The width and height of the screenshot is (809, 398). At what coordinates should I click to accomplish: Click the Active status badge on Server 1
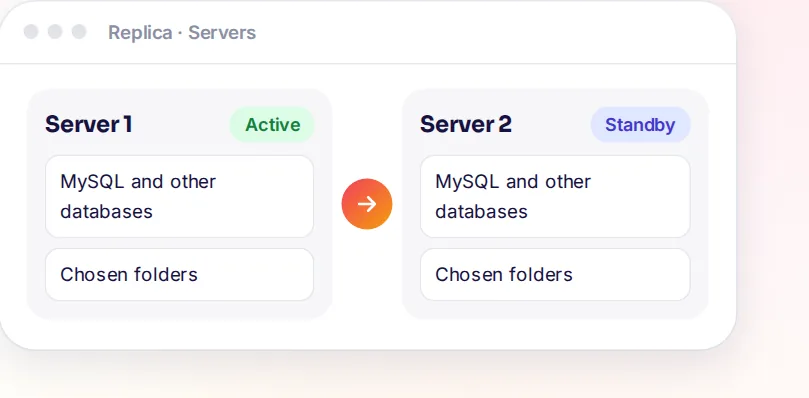click(272, 124)
